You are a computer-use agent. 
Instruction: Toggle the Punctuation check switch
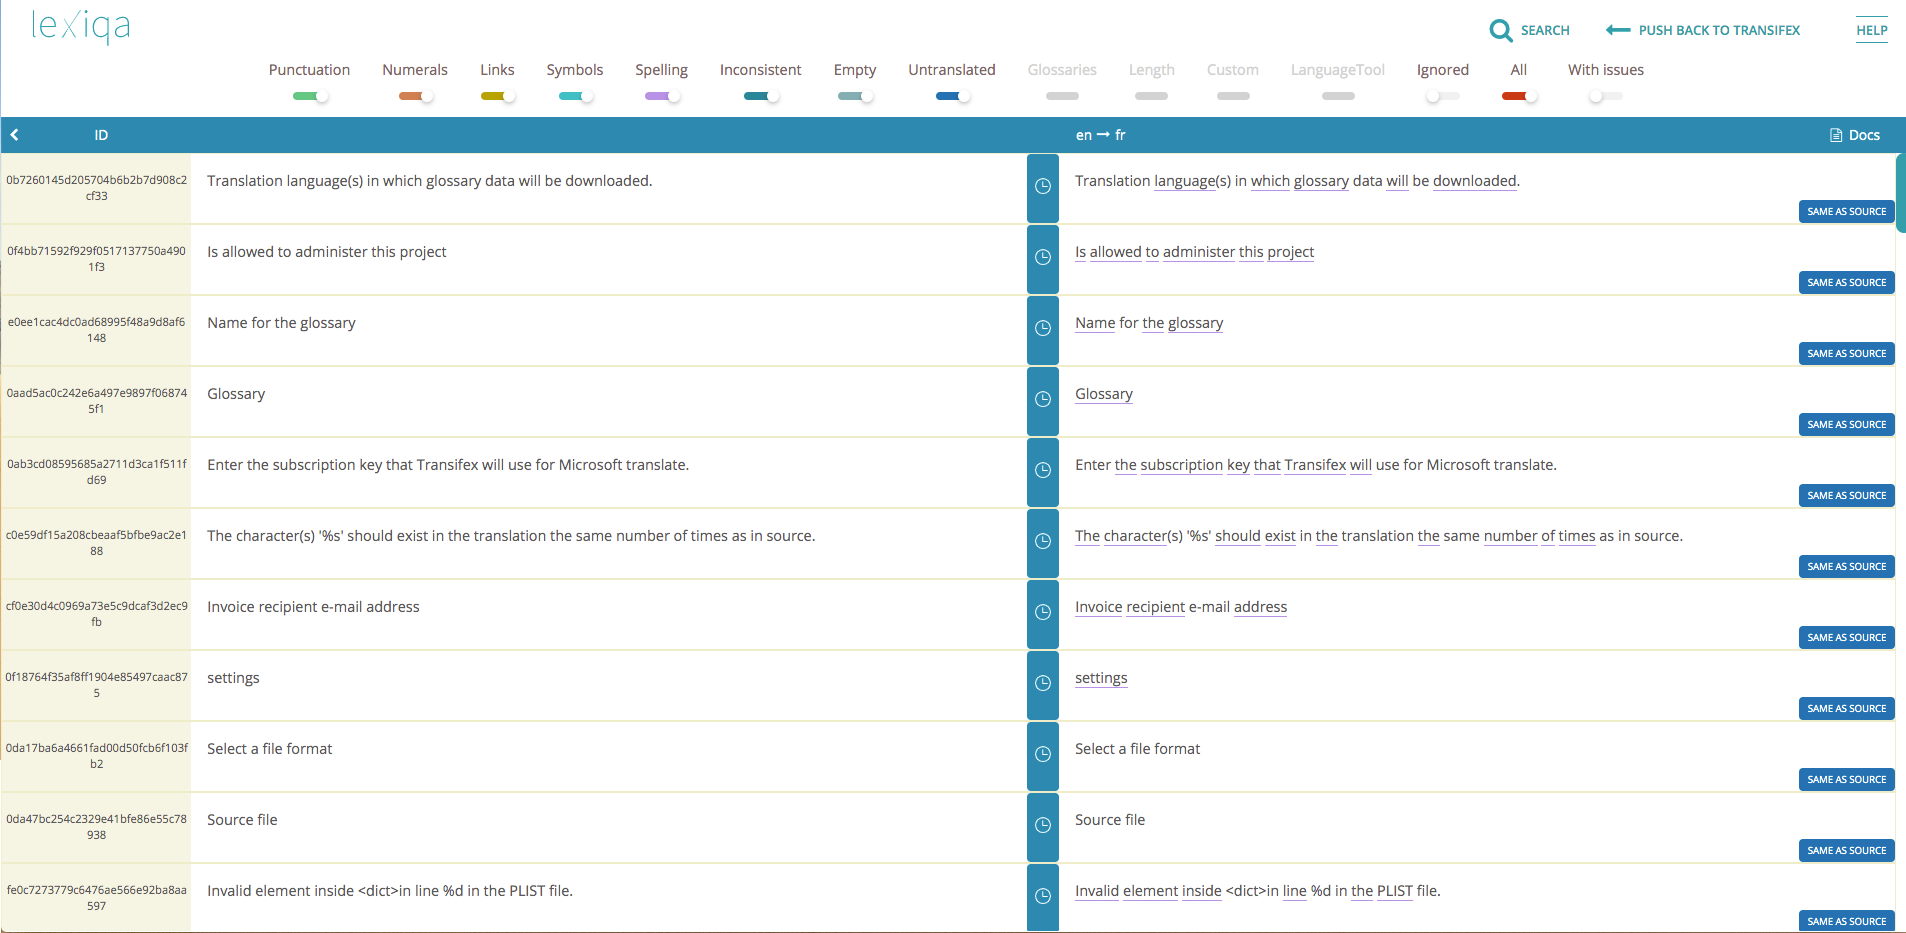[x=310, y=96]
